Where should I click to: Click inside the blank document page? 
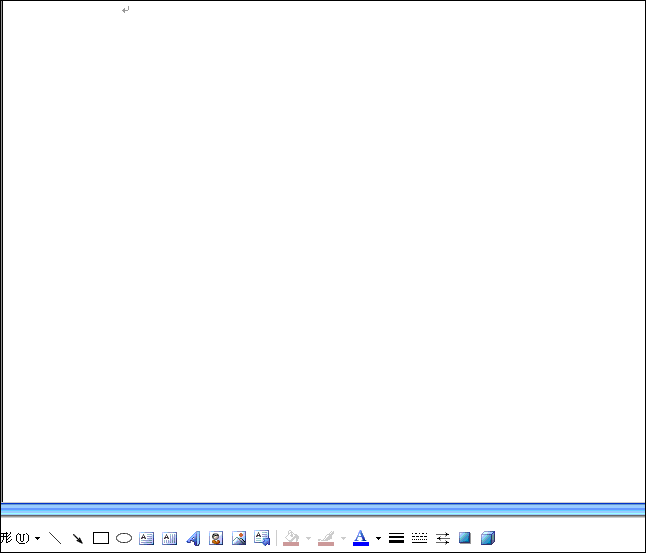[320, 250]
